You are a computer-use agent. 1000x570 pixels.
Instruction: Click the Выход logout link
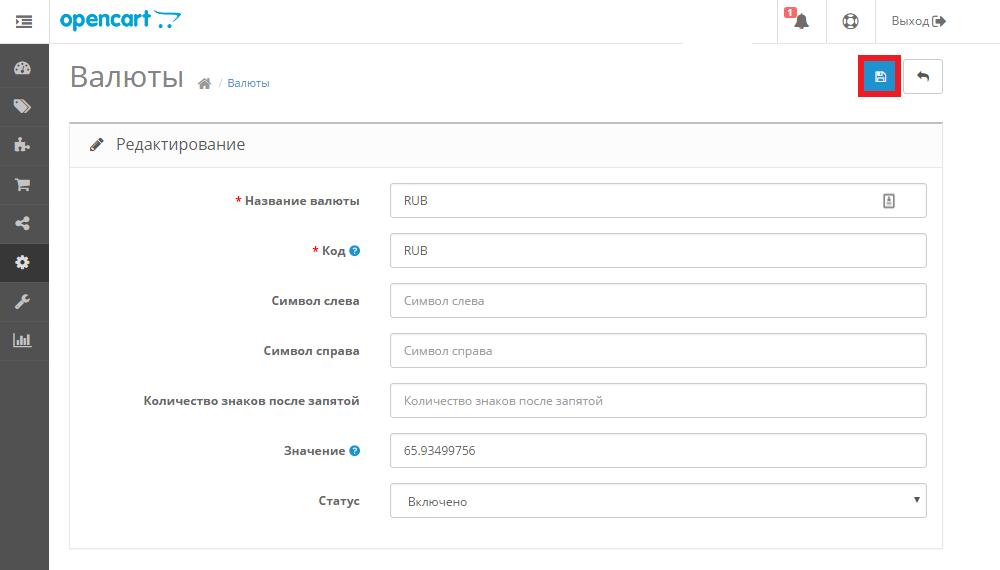[x=917, y=21]
